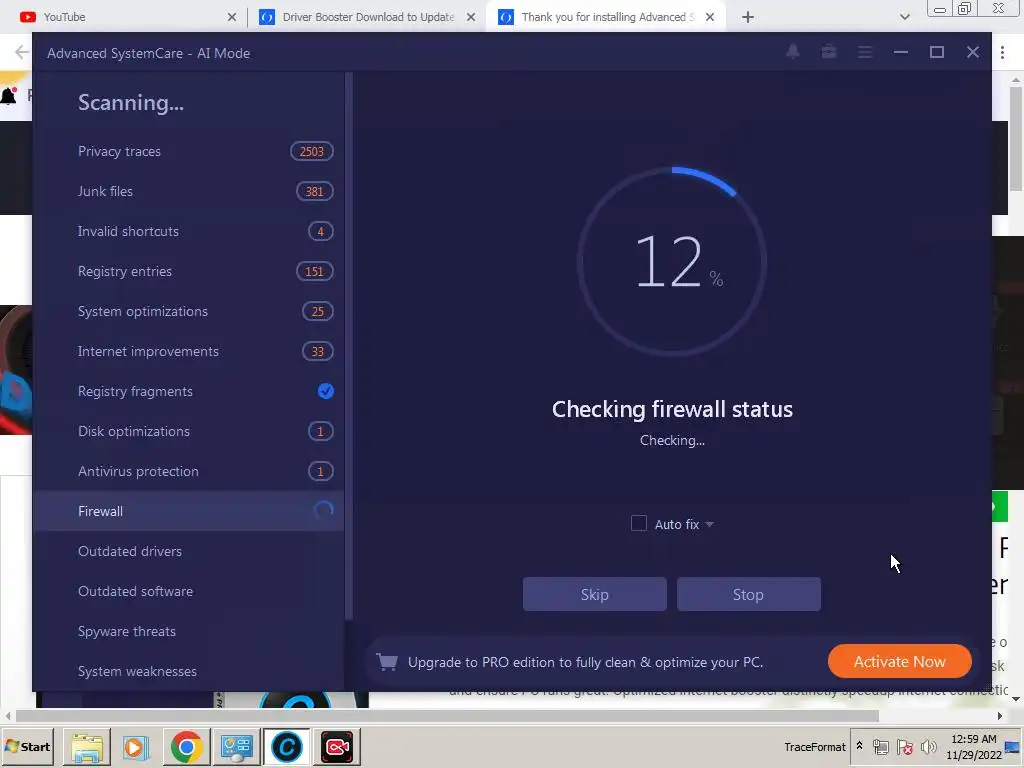Close the Thank you for installing tab
The image size is (1024, 768).
(710, 17)
